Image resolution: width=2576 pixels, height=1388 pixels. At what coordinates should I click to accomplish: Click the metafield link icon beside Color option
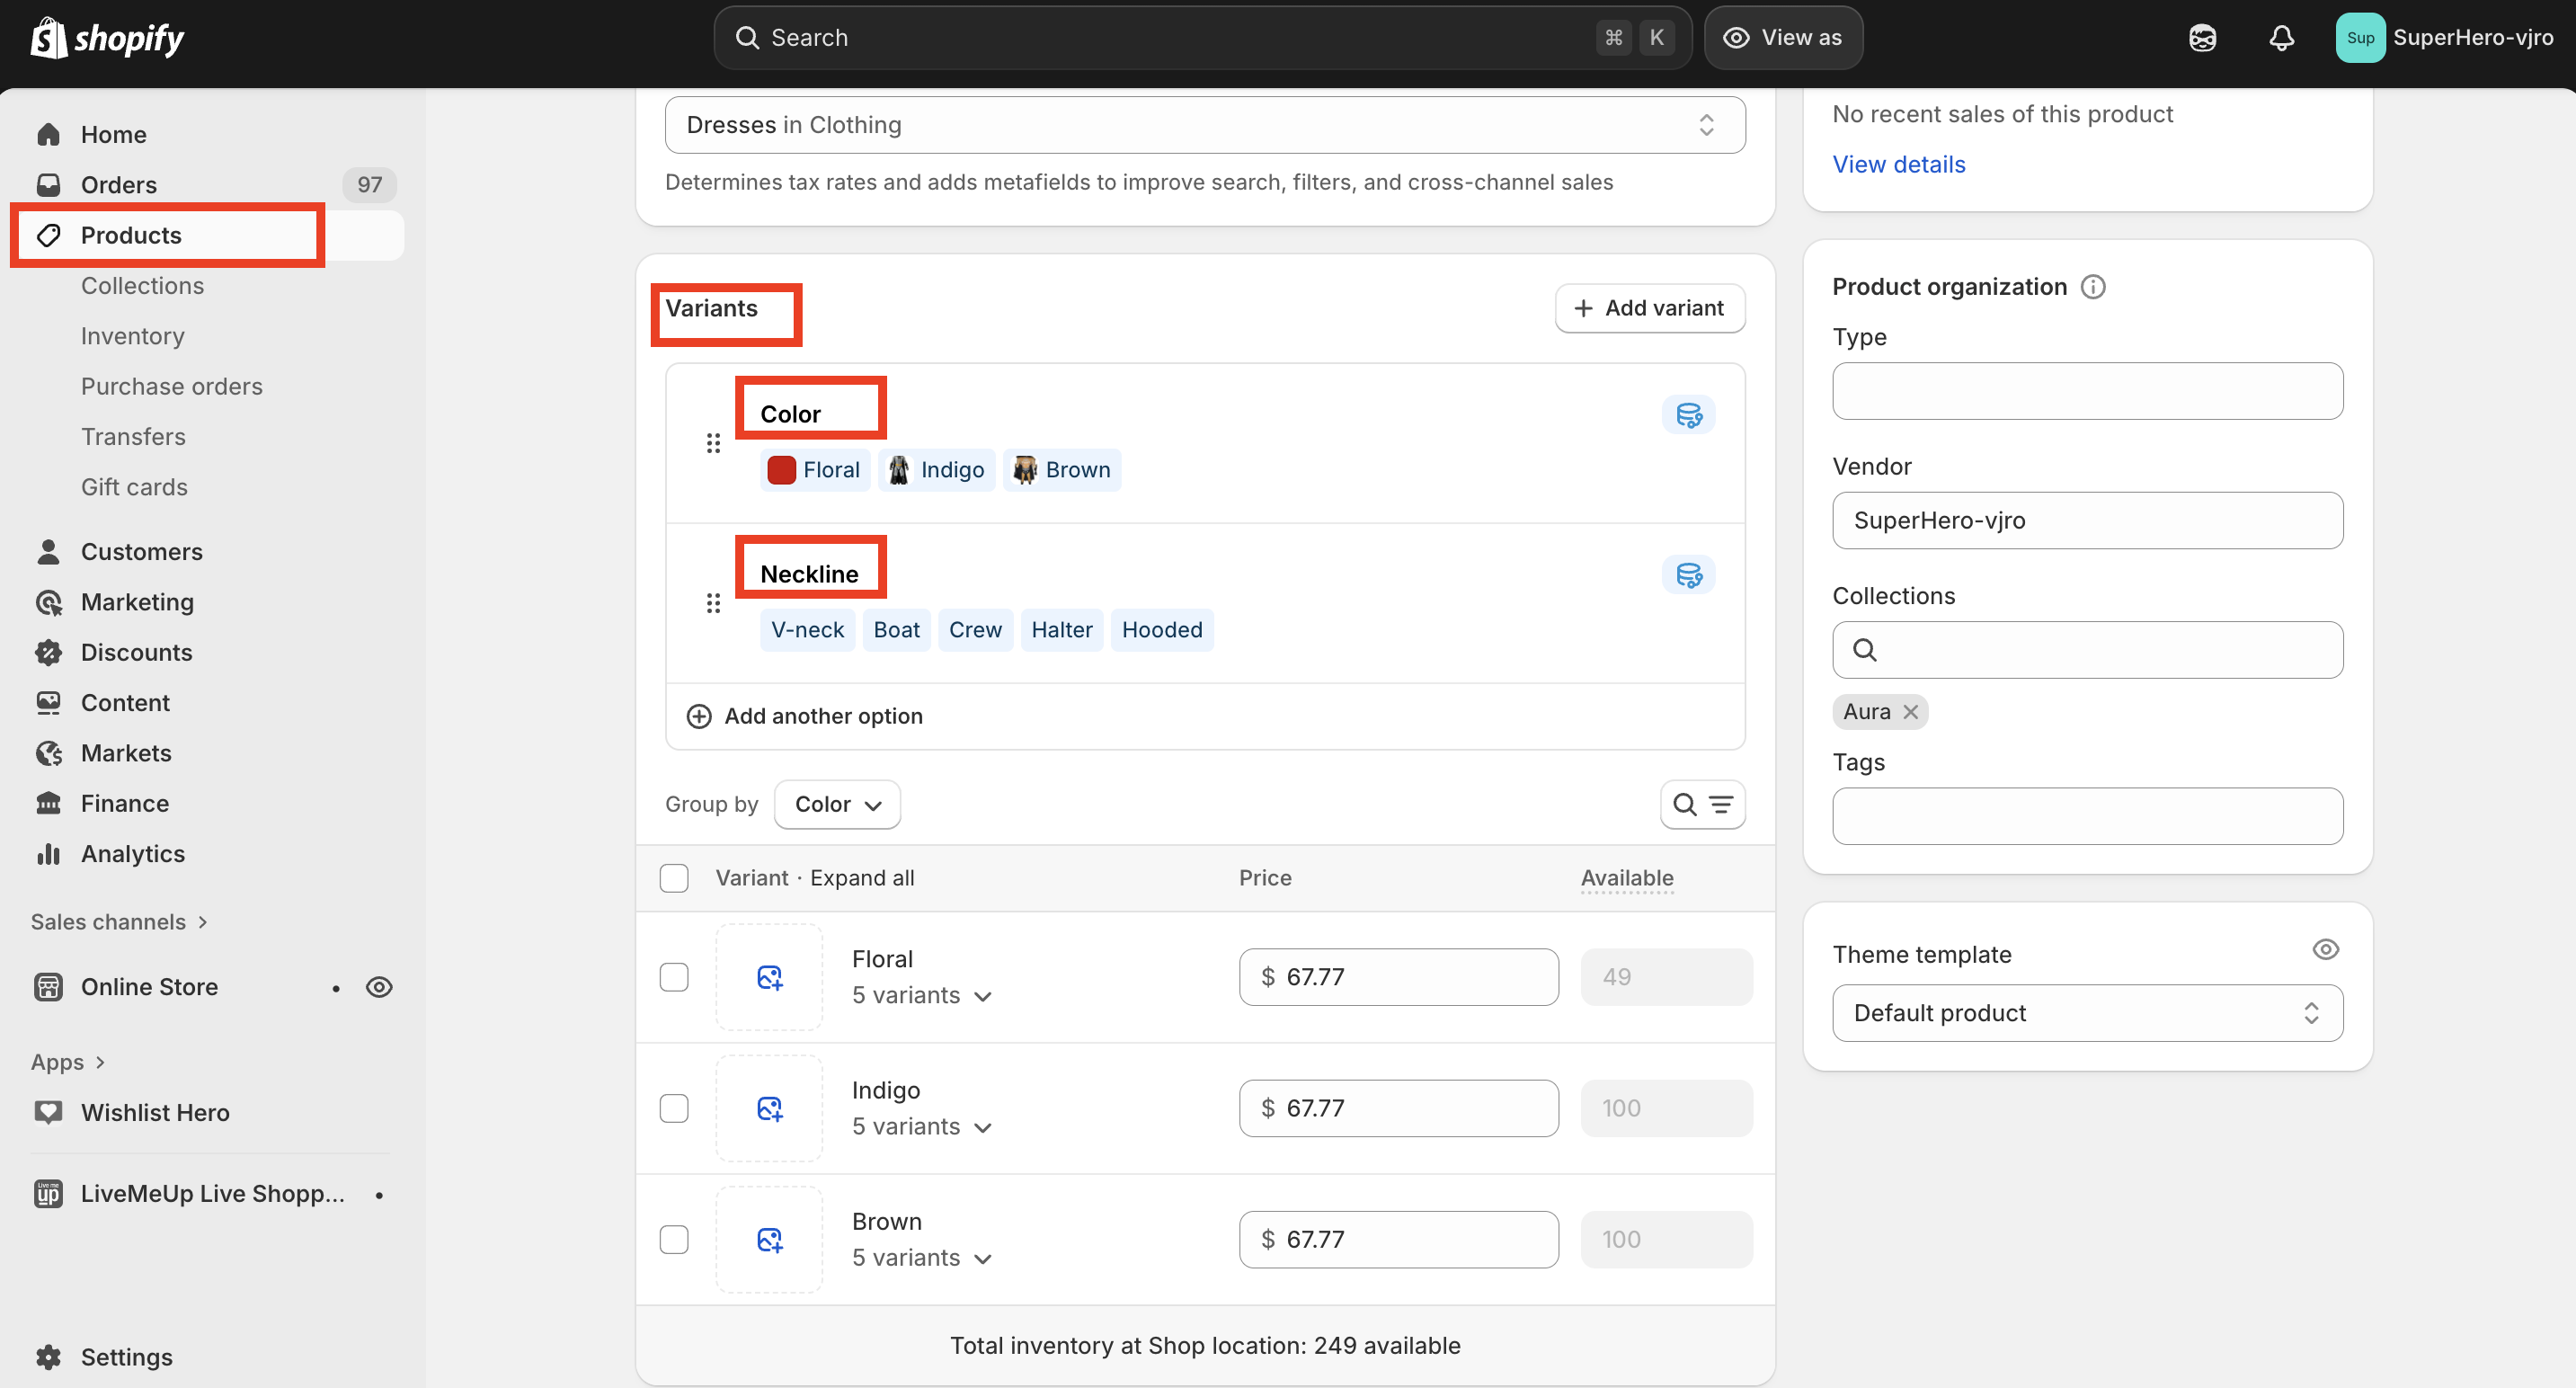(x=1688, y=415)
